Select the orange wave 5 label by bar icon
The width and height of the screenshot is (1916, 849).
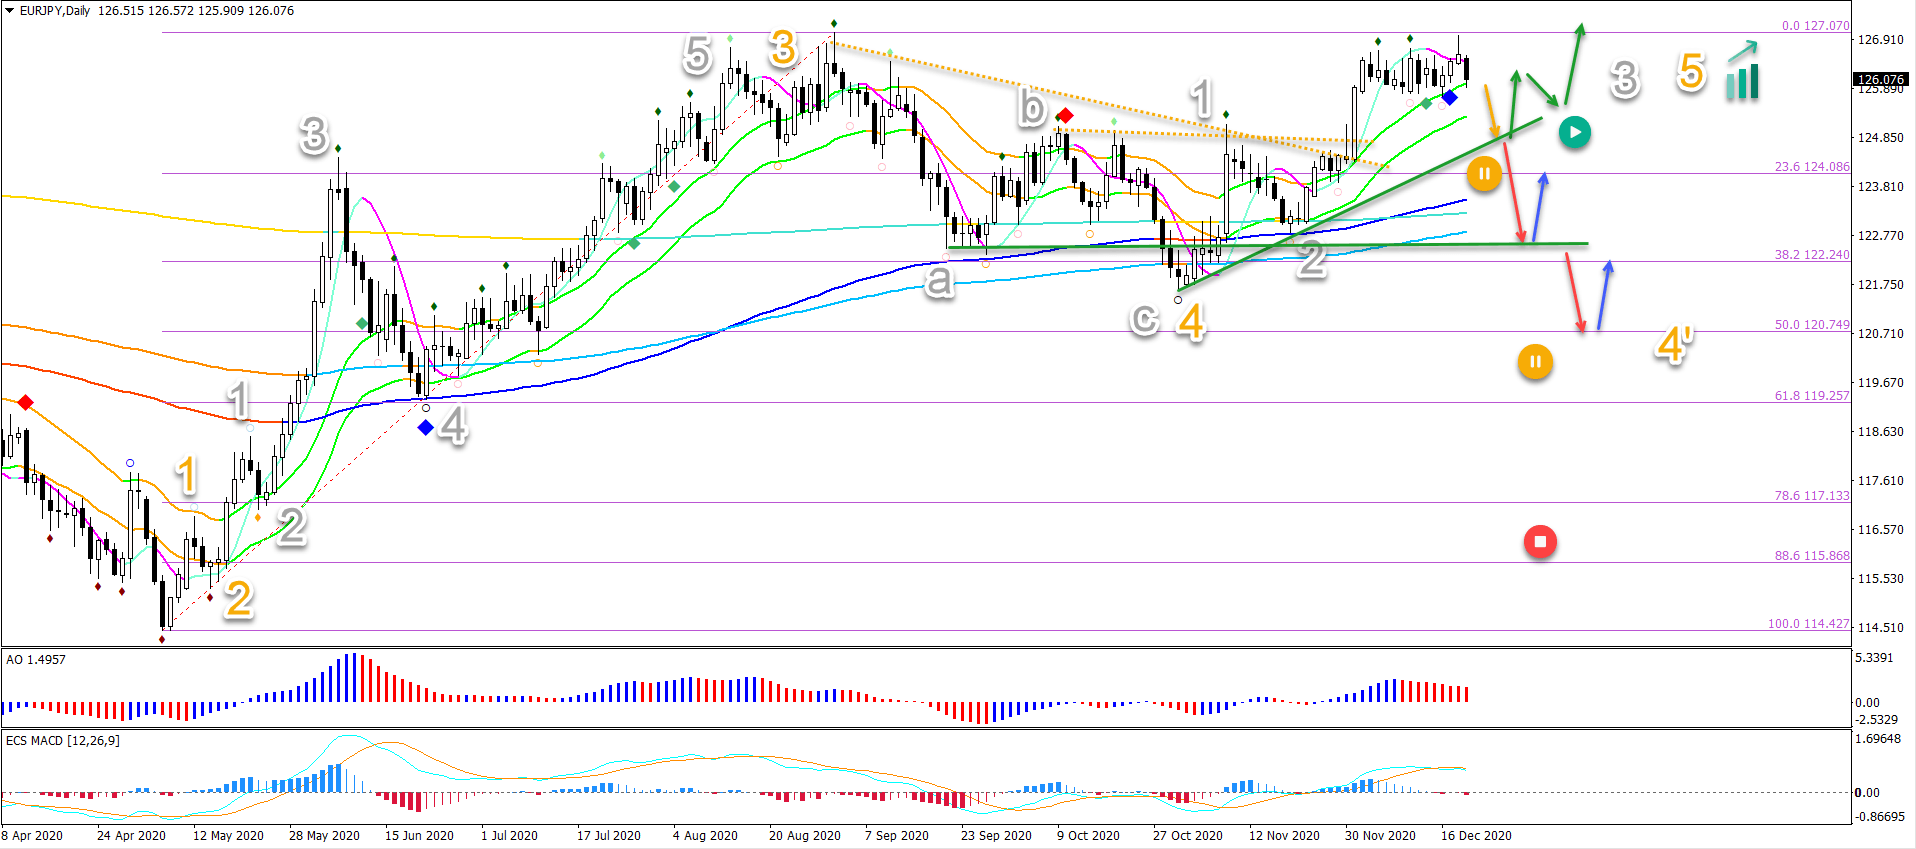pos(1691,72)
